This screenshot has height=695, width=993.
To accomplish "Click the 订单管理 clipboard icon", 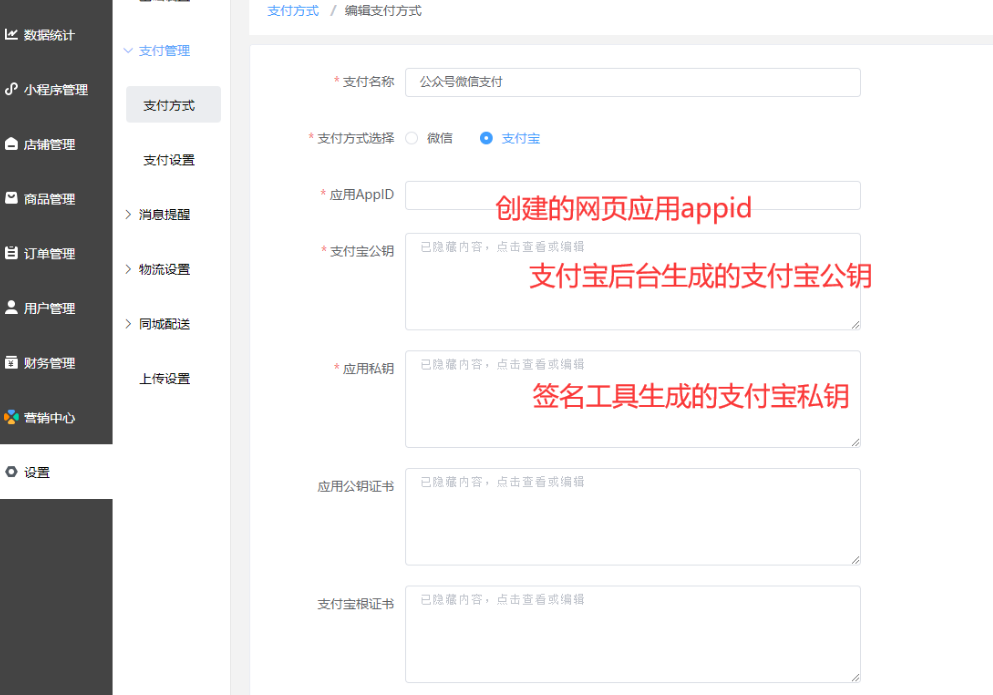I will pos(11,253).
